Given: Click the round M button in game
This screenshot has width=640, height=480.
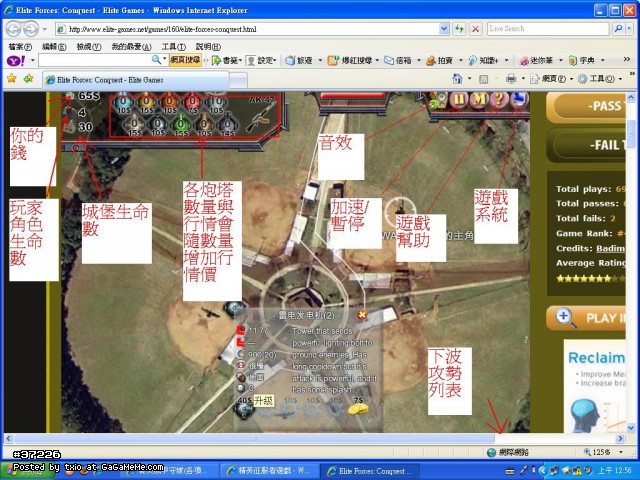Looking at the screenshot, I should pos(479,99).
